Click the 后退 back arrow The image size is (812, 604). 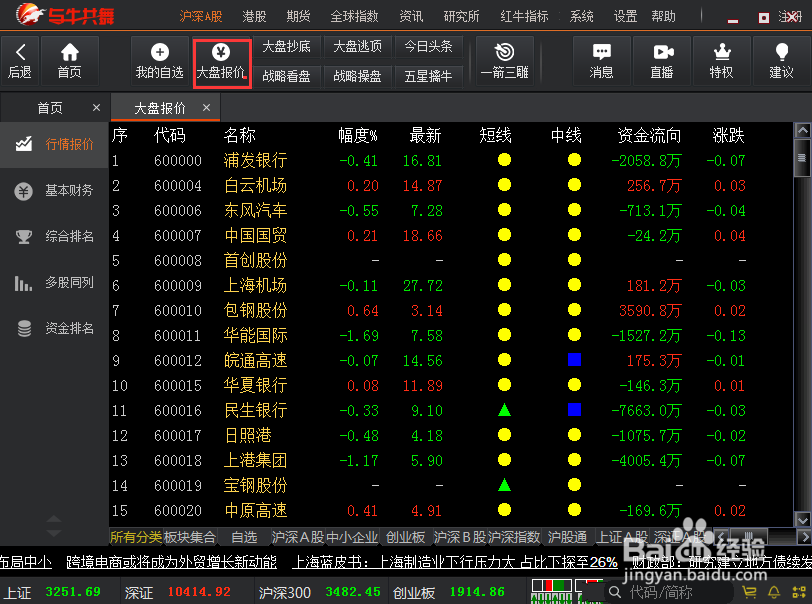(20, 61)
